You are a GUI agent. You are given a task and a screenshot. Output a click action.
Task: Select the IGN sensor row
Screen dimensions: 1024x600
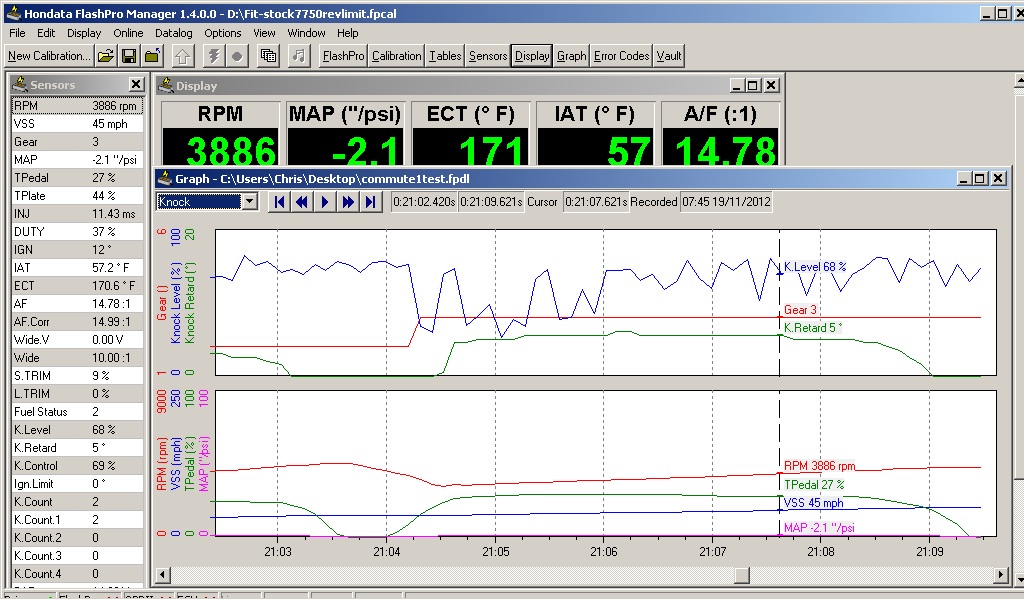77,249
